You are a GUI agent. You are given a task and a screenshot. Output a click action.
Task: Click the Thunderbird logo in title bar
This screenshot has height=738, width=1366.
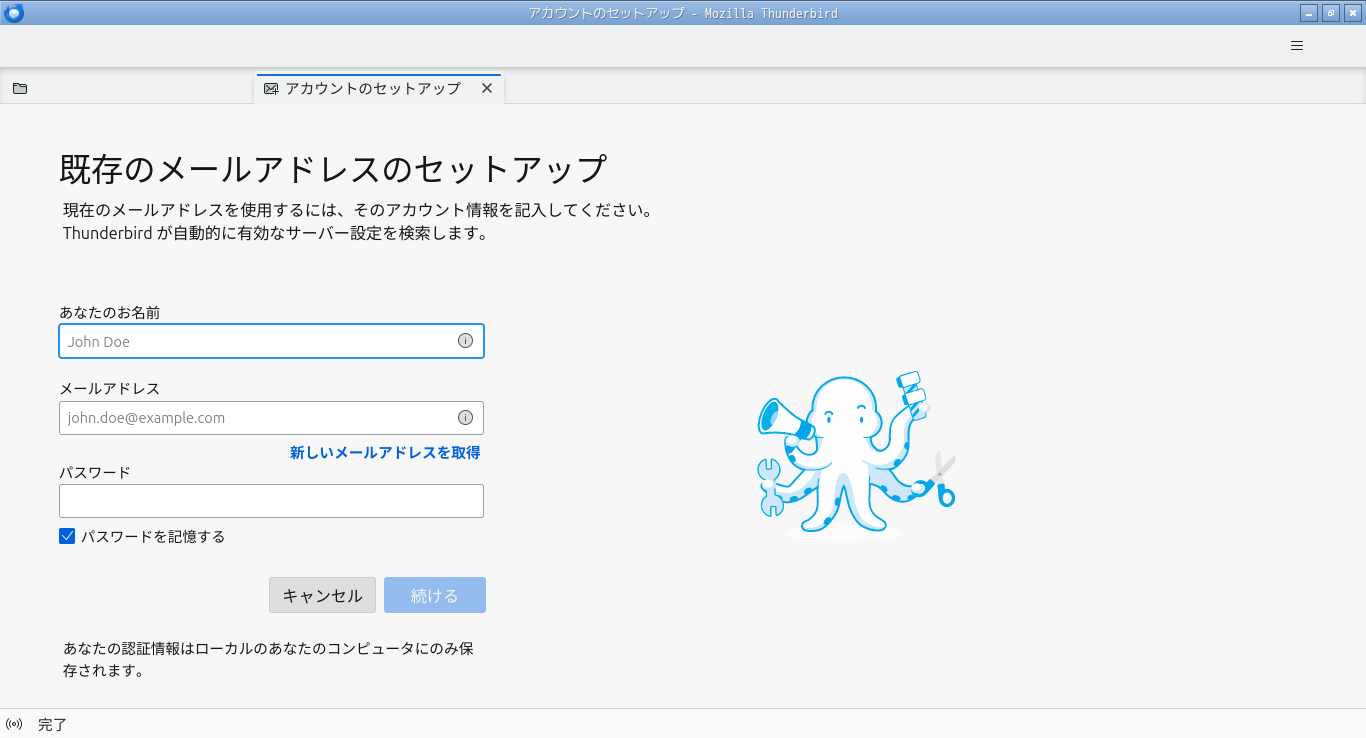click(14, 13)
